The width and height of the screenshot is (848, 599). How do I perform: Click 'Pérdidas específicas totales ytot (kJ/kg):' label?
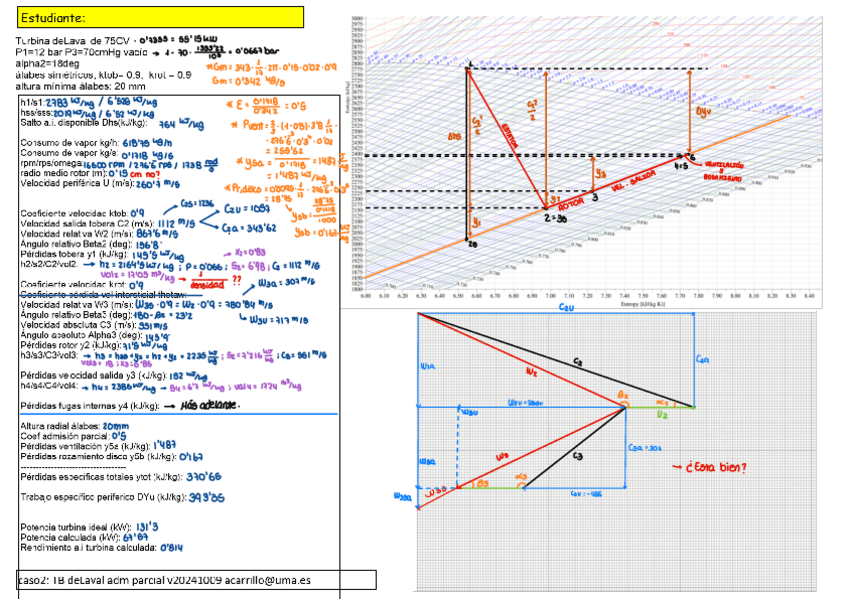pos(101,477)
